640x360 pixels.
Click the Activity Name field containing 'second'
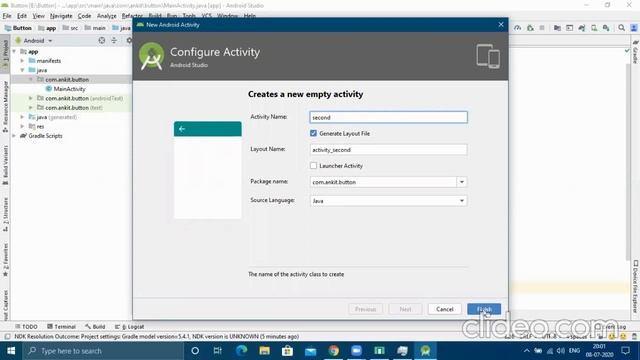[388, 118]
